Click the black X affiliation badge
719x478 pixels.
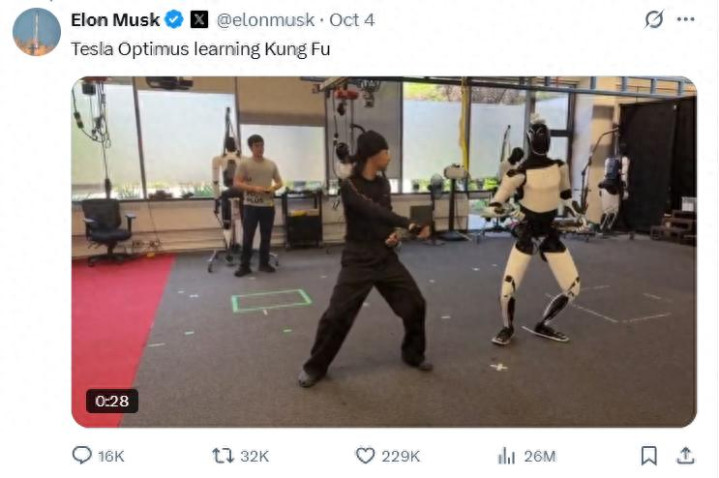pos(199,20)
